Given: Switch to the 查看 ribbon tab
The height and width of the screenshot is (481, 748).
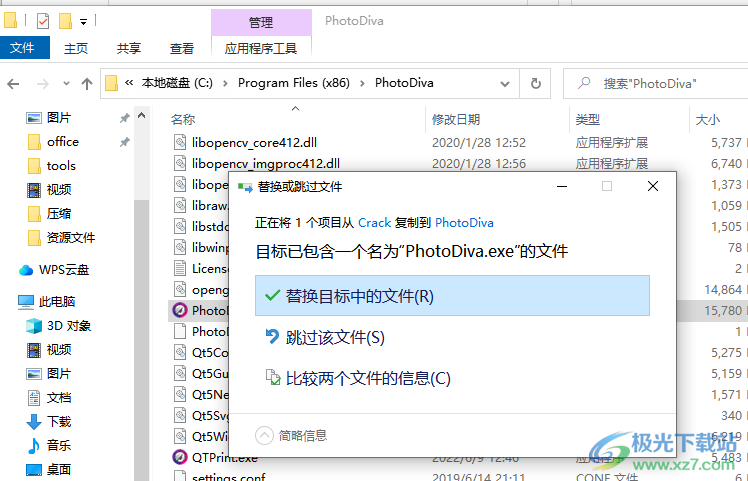Looking at the screenshot, I should click(182, 48).
